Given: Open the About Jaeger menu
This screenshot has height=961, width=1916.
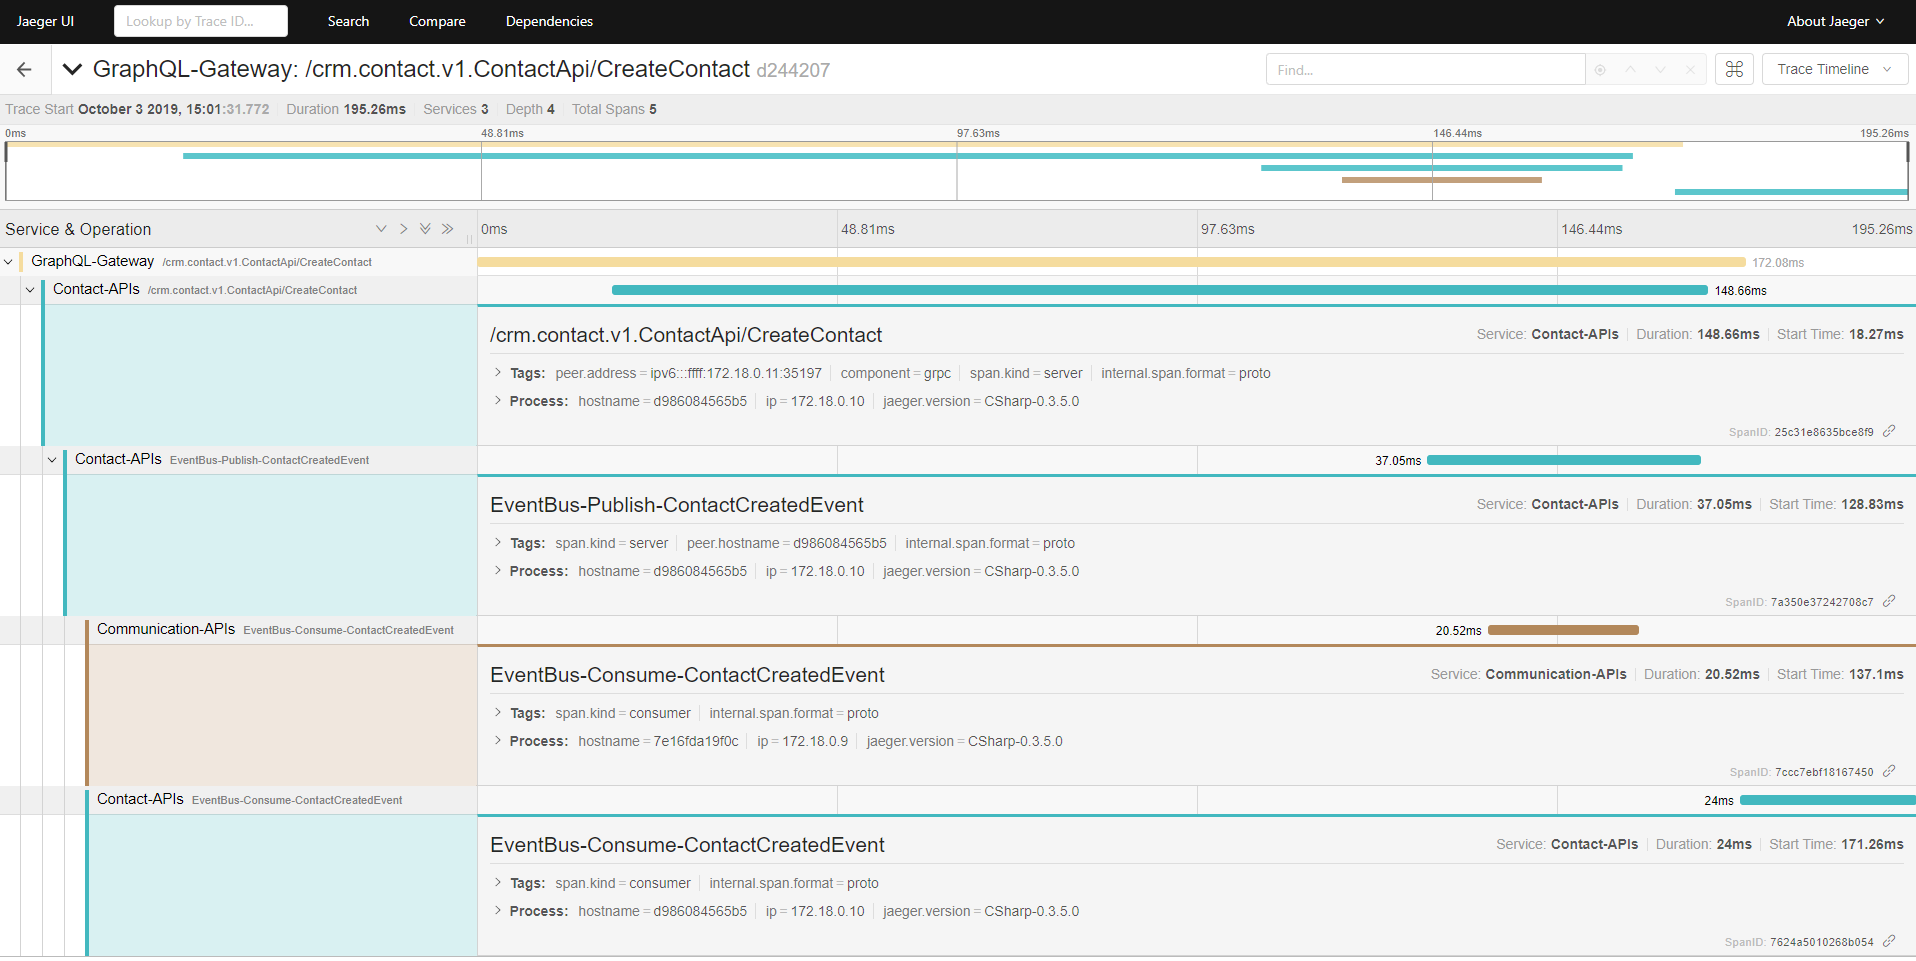Looking at the screenshot, I should point(1835,21).
